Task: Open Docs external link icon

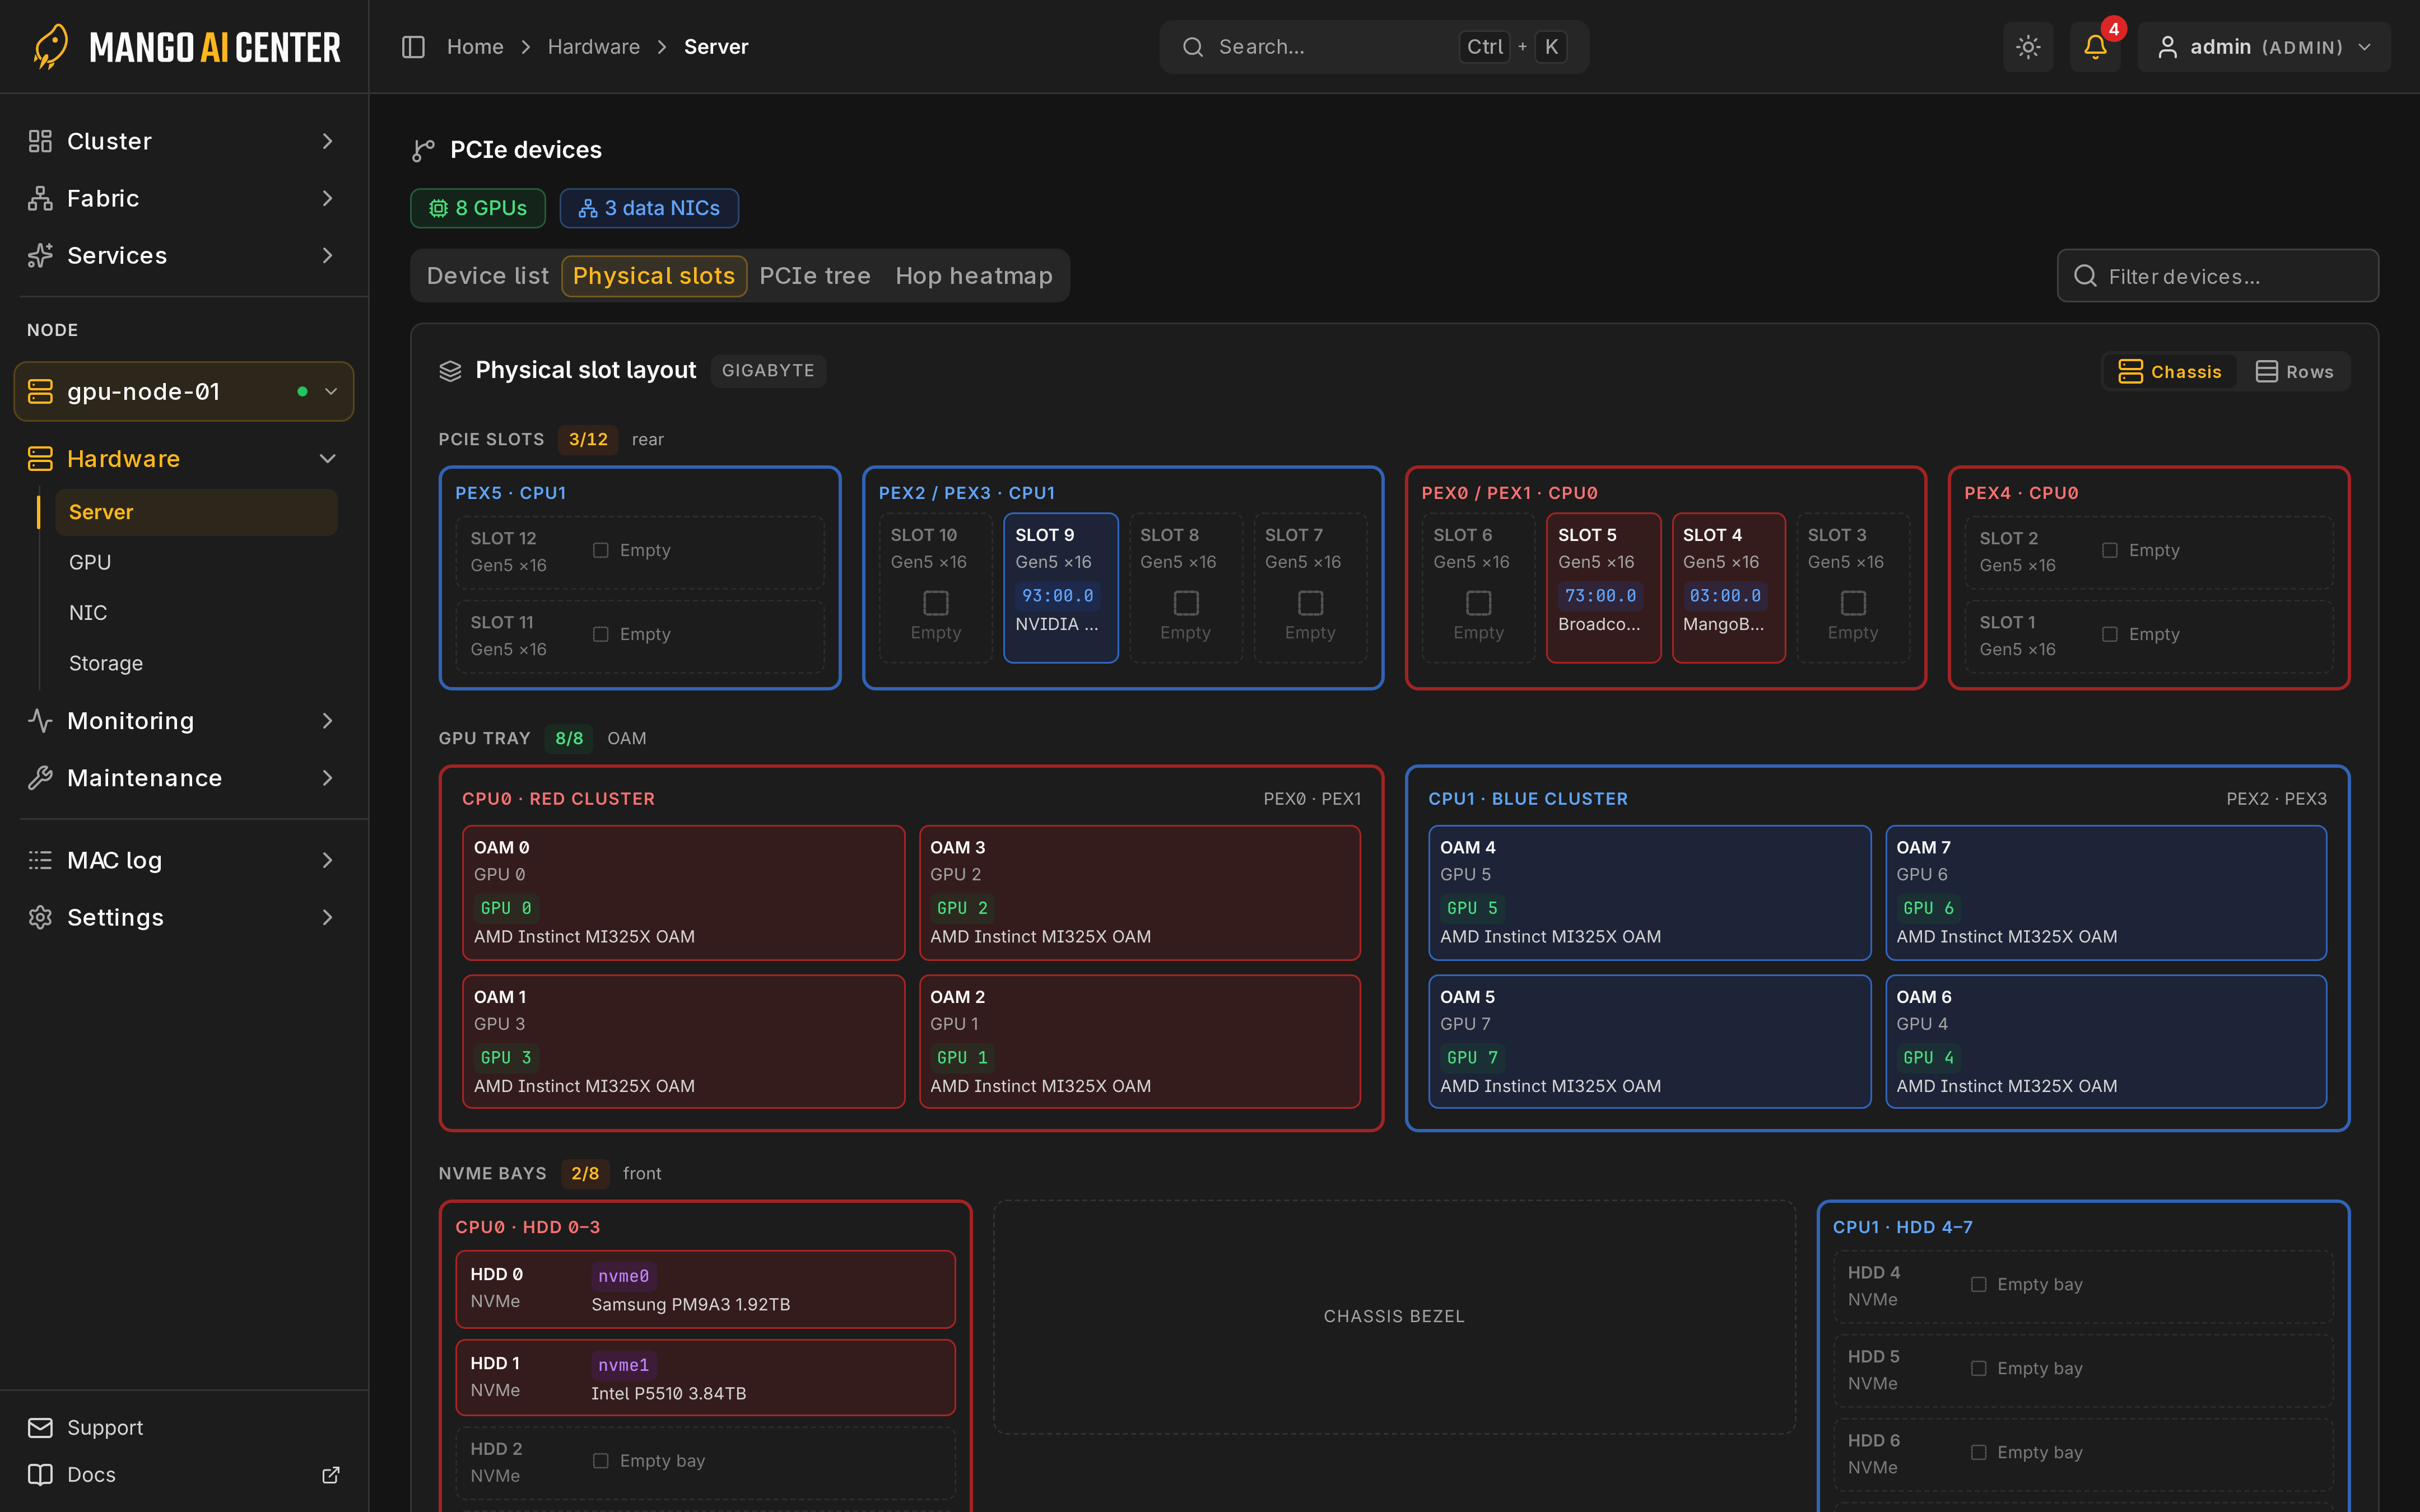Action: [331, 1475]
